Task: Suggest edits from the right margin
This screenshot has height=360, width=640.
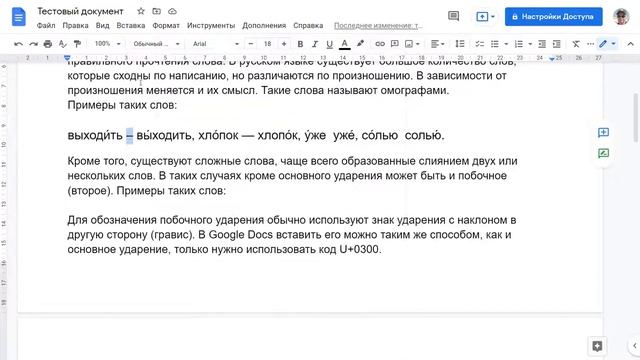Action: tap(603, 153)
